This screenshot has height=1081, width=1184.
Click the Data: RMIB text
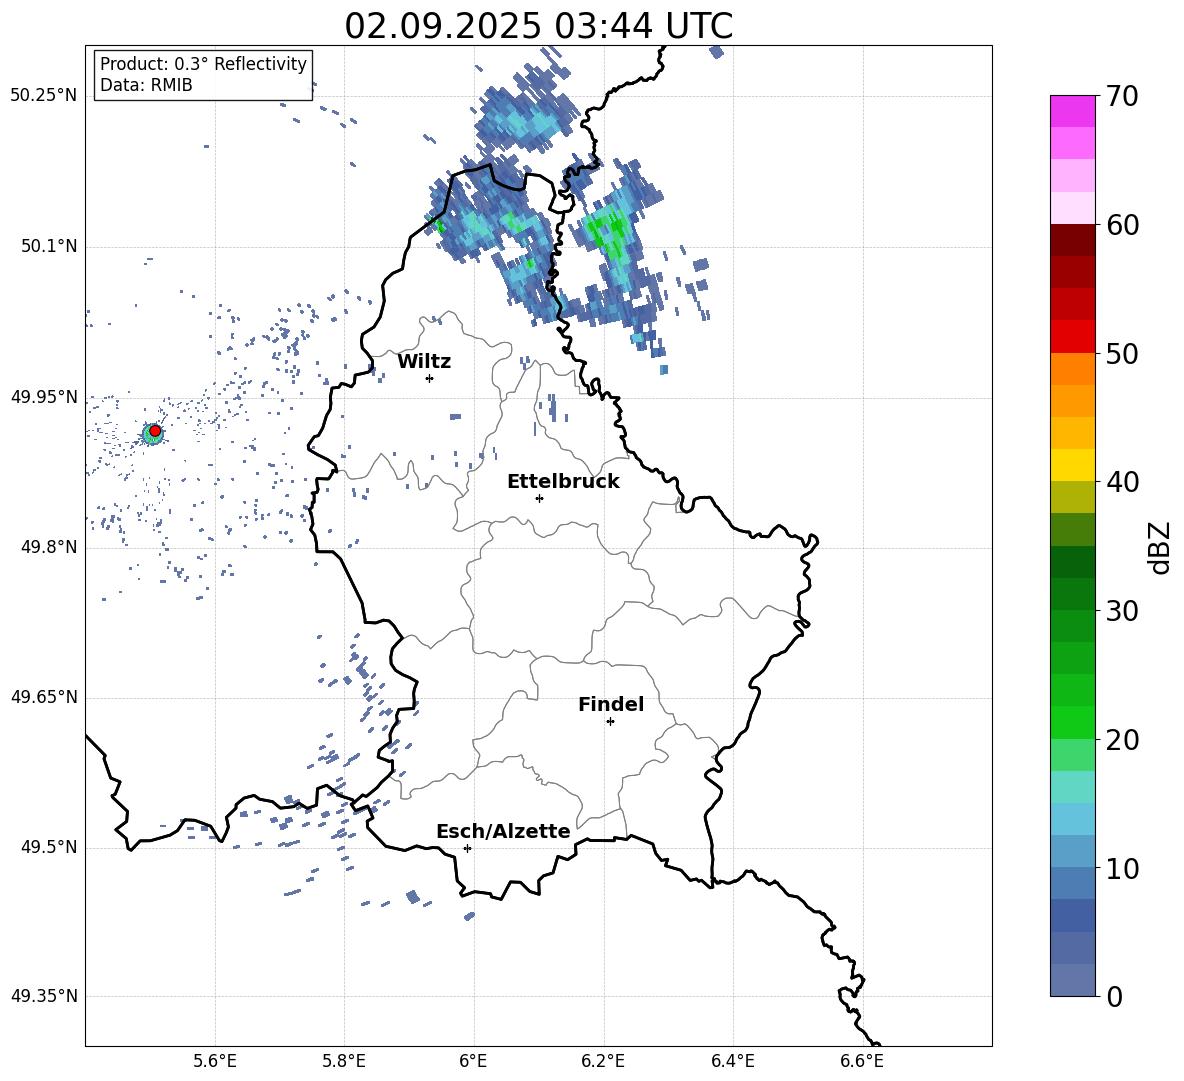click(x=146, y=85)
